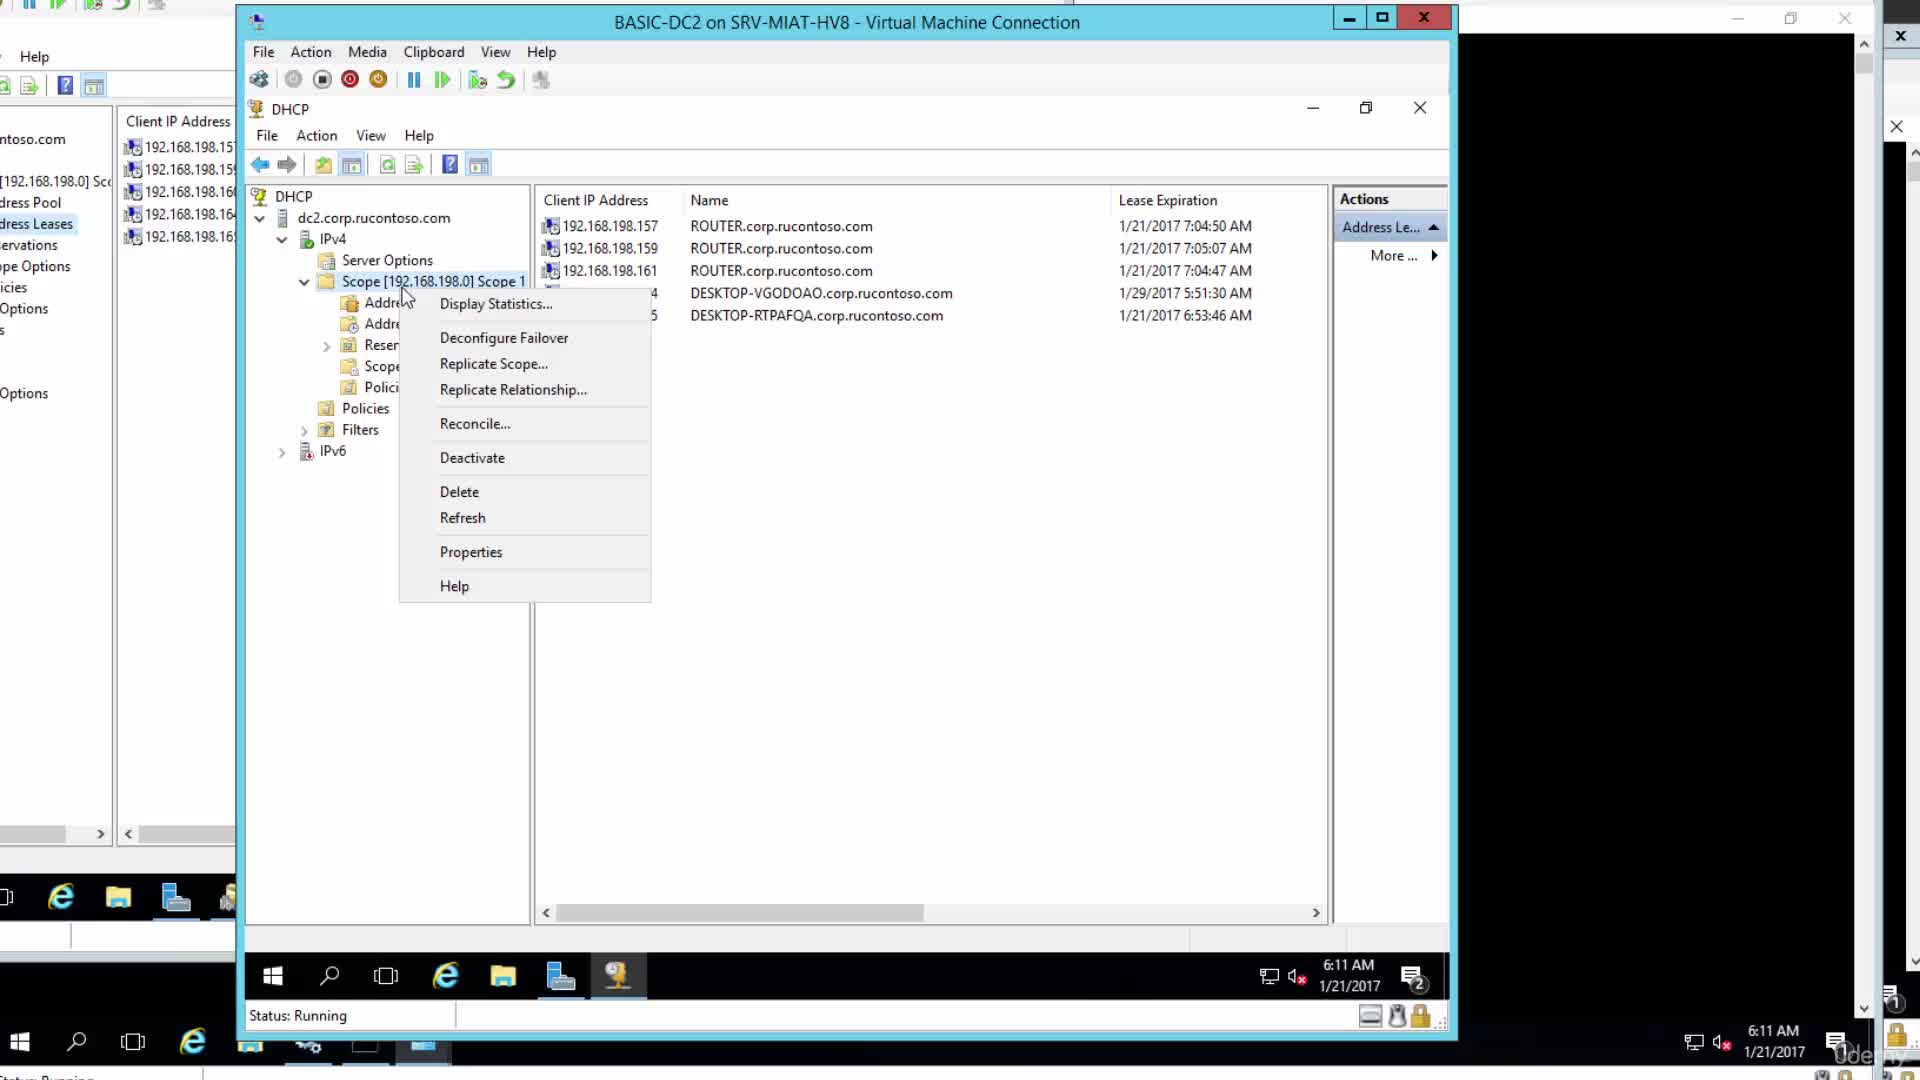Pause the virtual machine
This screenshot has height=1080, width=1920.
point(414,80)
